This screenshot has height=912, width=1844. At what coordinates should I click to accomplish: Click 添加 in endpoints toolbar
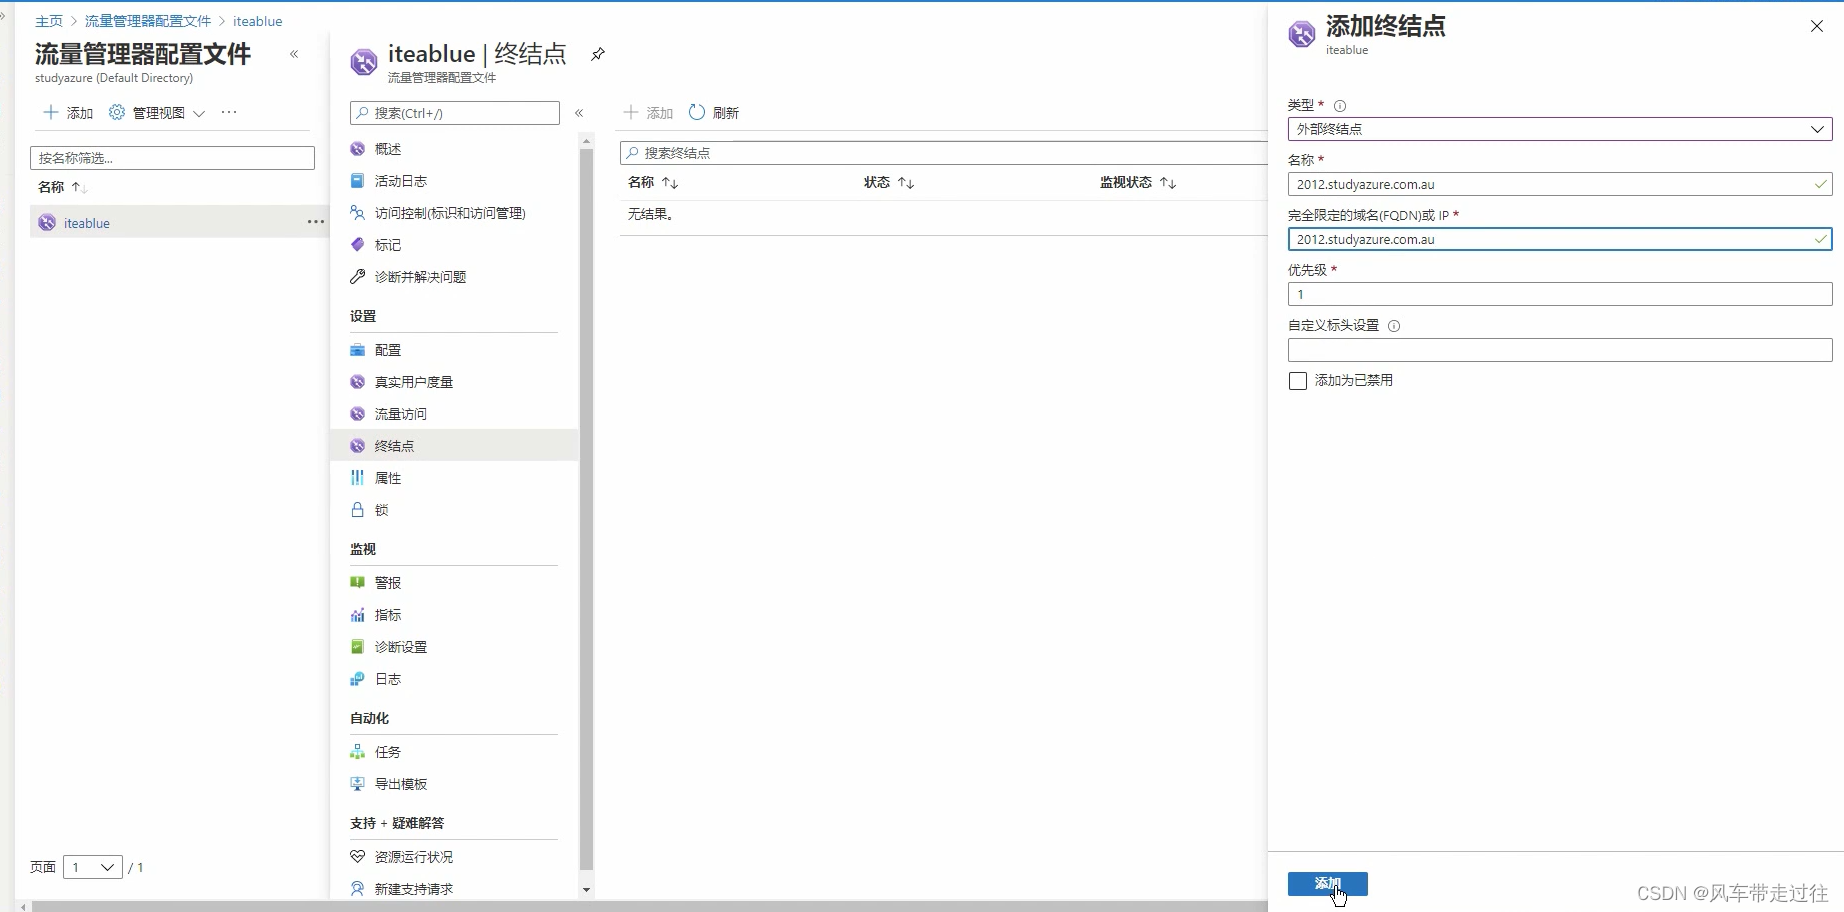pos(648,113)
